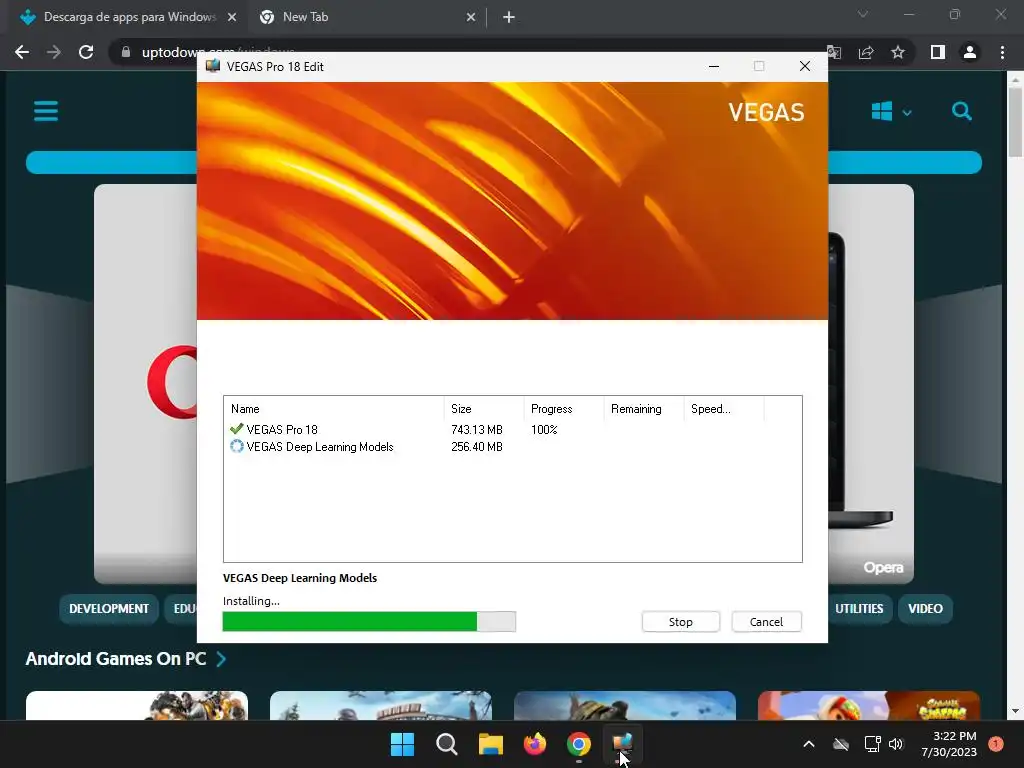The width and height of the screenshot is (1024, 768).
Task: Click the Remaining column header
Action: pyautogui.click(x=643, y=409)
